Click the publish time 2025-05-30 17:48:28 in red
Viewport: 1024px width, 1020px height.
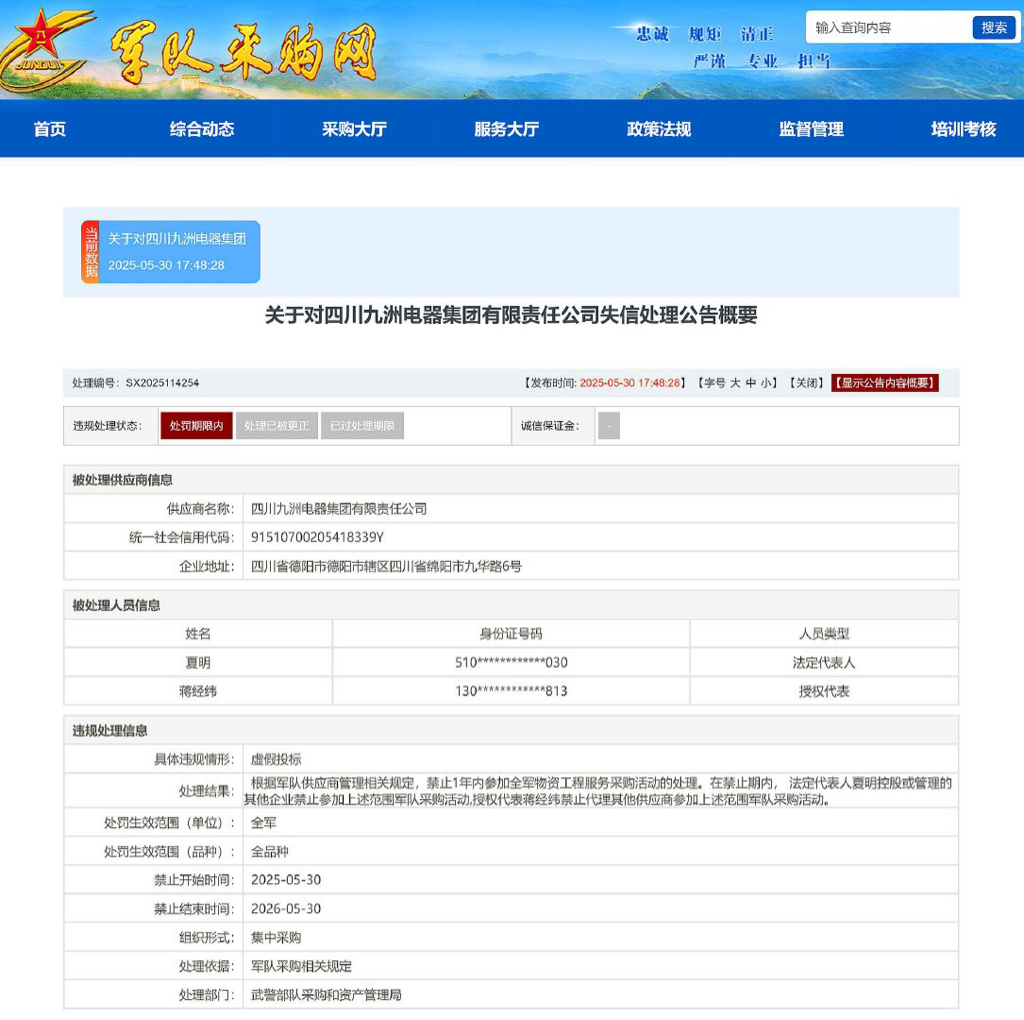[x=630, y=383]
